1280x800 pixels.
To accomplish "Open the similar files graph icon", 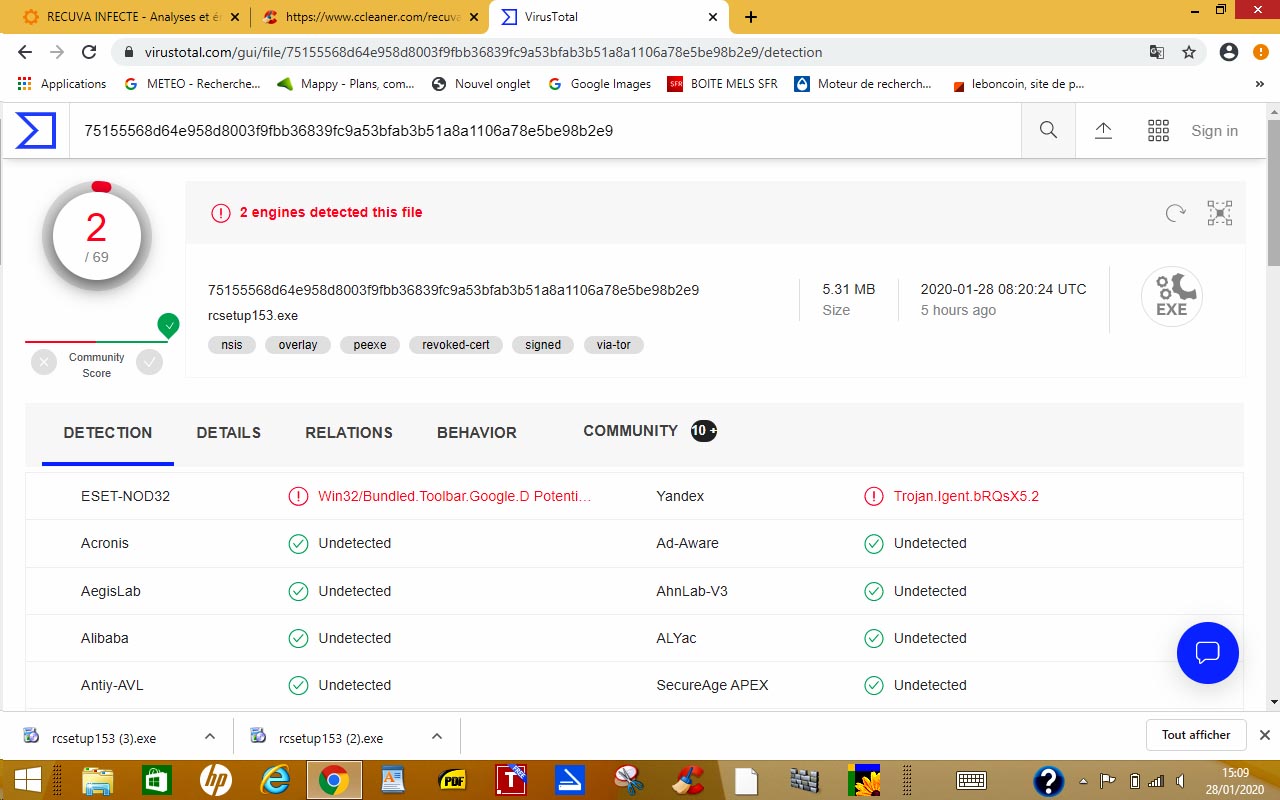I will tap(1220, 212).
